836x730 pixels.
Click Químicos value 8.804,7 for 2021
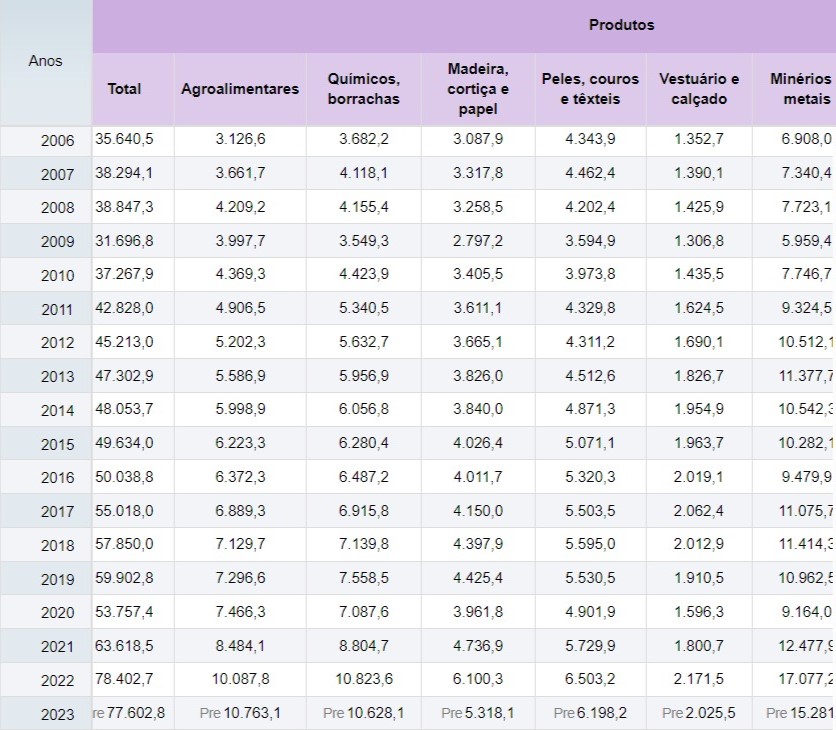point(365,646)
